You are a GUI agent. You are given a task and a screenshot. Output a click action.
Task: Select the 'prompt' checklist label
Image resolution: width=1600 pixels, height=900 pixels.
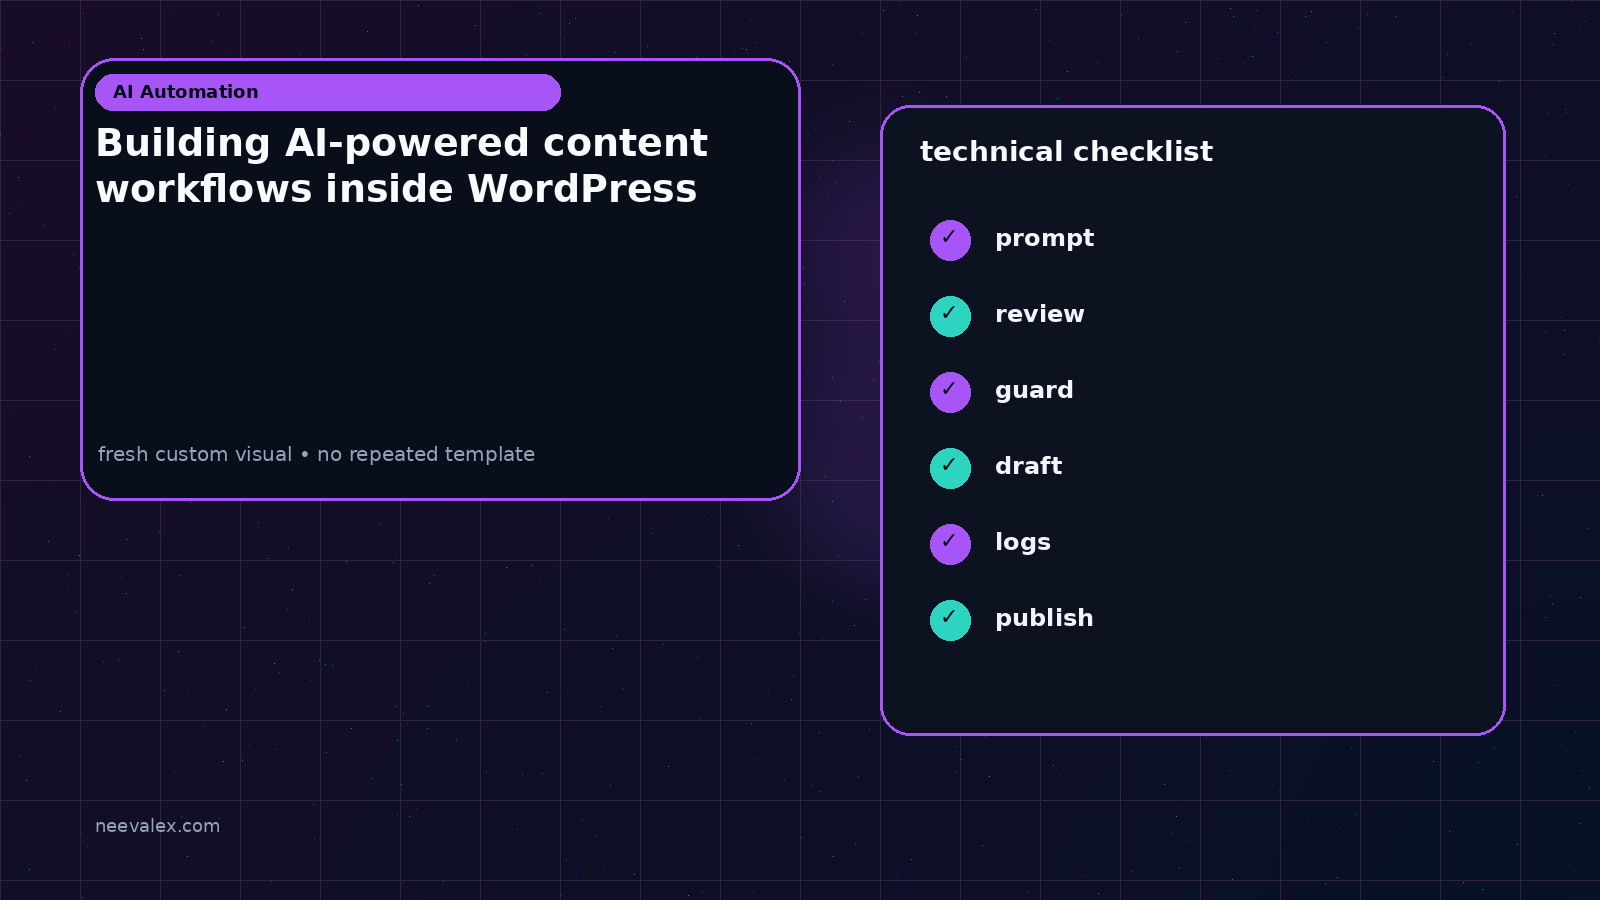(x=1044, y=239)
